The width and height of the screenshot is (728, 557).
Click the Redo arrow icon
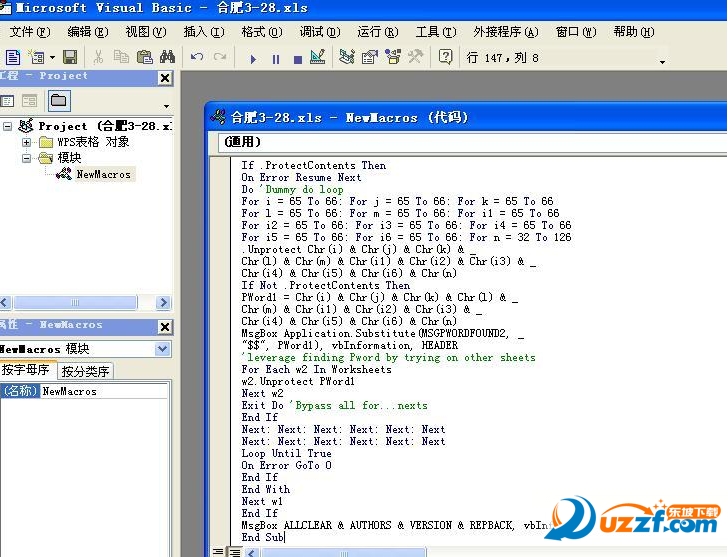[220, 58]
